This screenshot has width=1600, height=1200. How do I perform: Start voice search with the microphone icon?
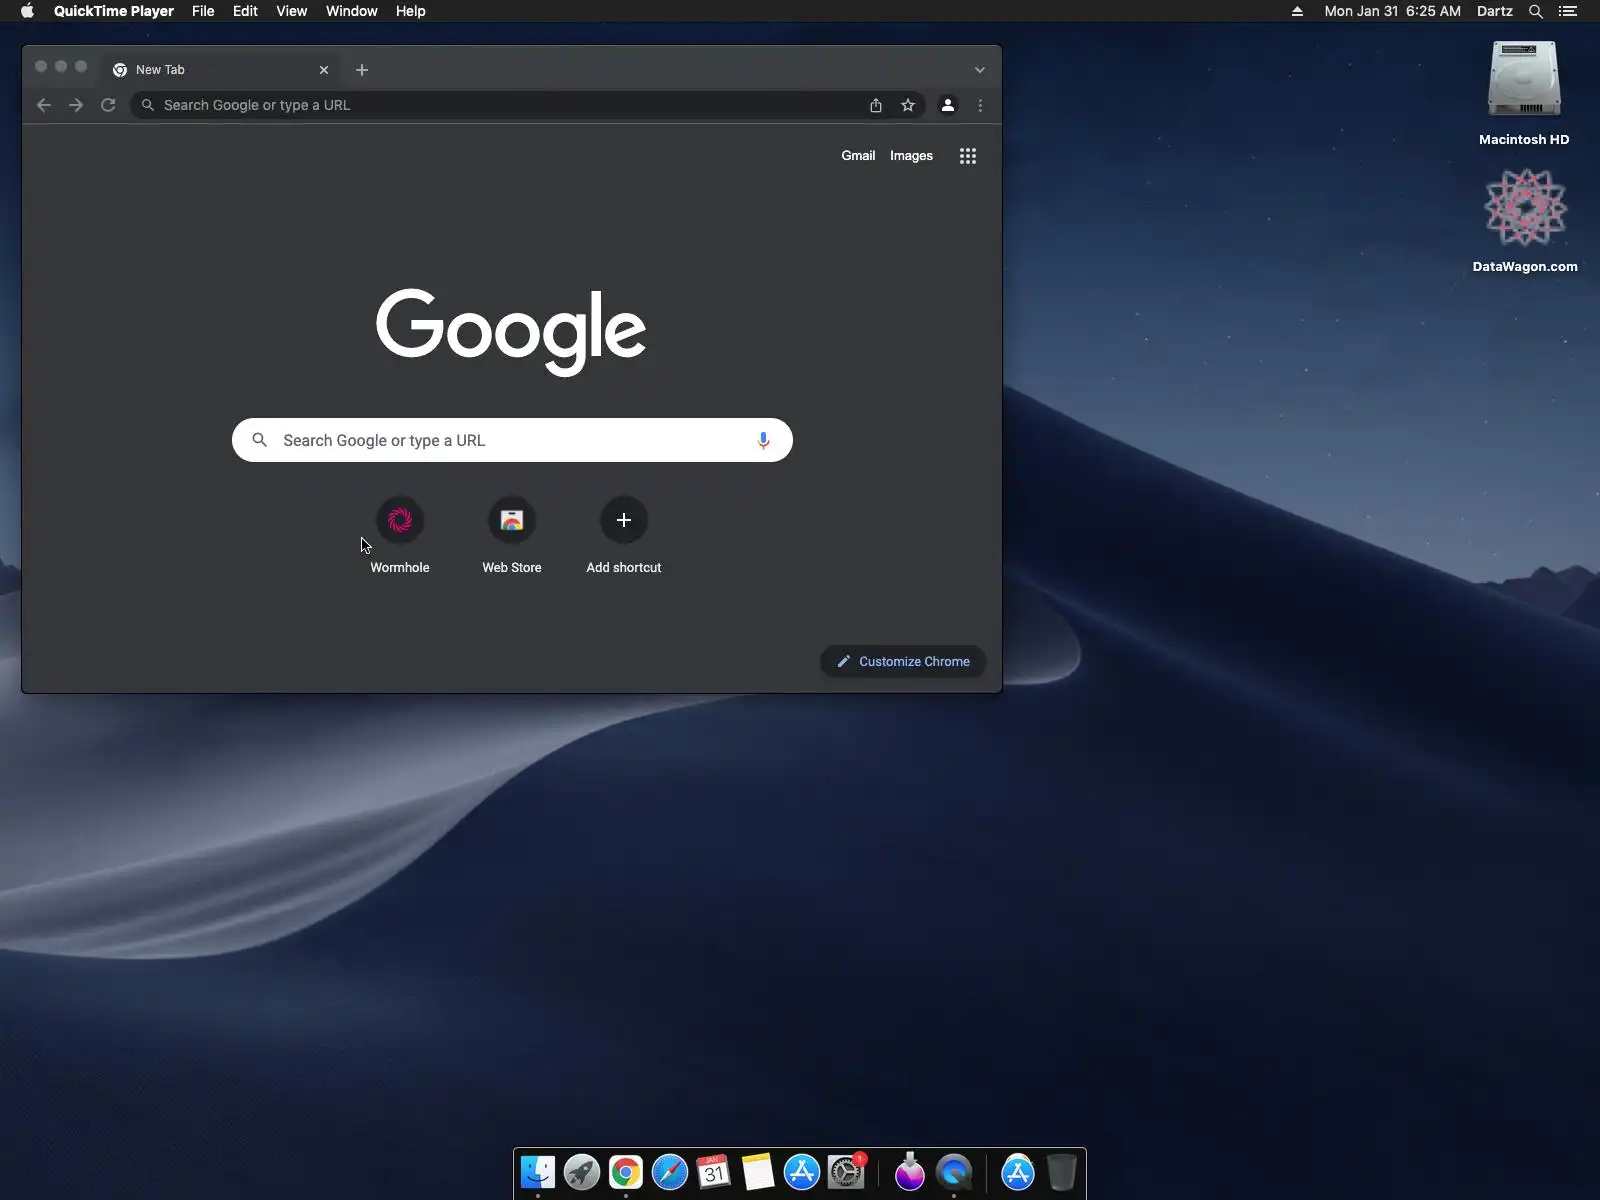coord(763,440)
